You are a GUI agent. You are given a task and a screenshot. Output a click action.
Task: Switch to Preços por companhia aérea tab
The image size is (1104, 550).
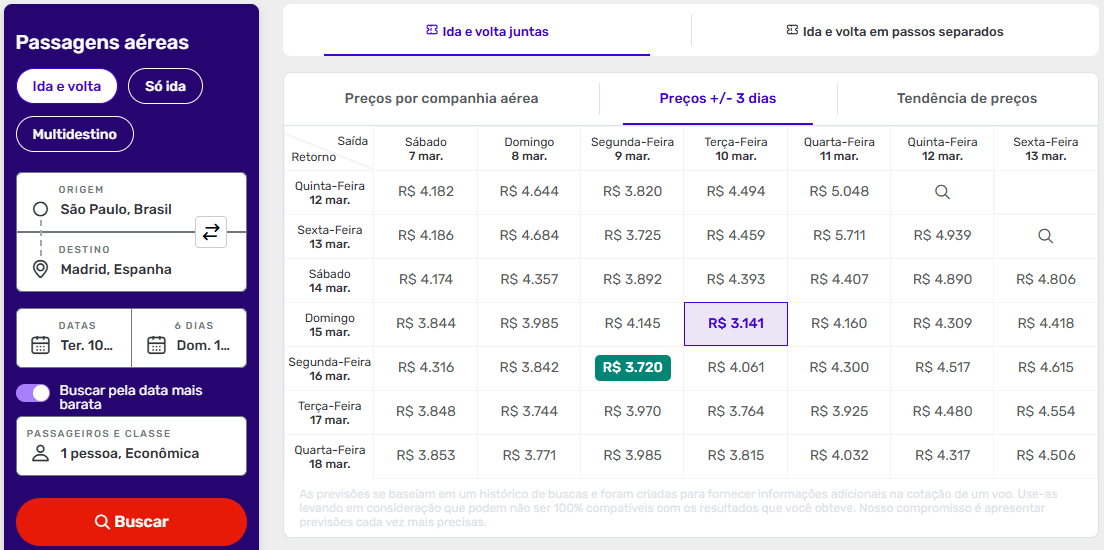pos(441,98)
